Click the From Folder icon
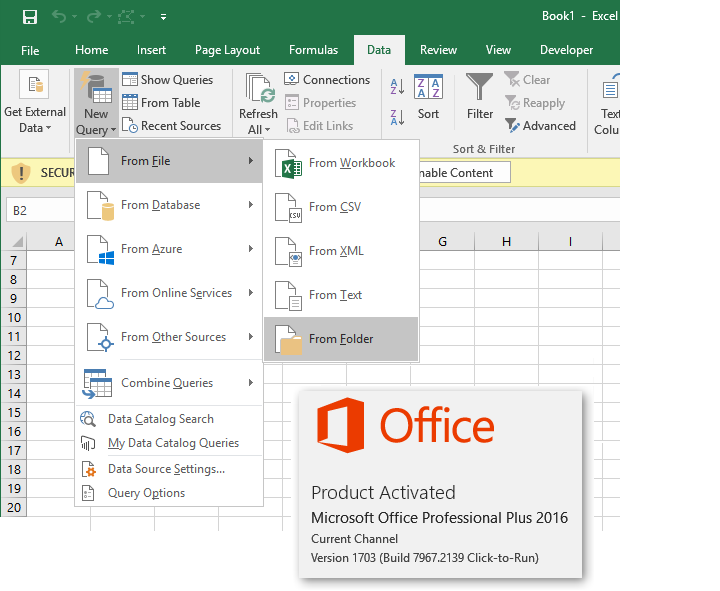The height and width of the screenshot is (591, 720). point(288,340)
